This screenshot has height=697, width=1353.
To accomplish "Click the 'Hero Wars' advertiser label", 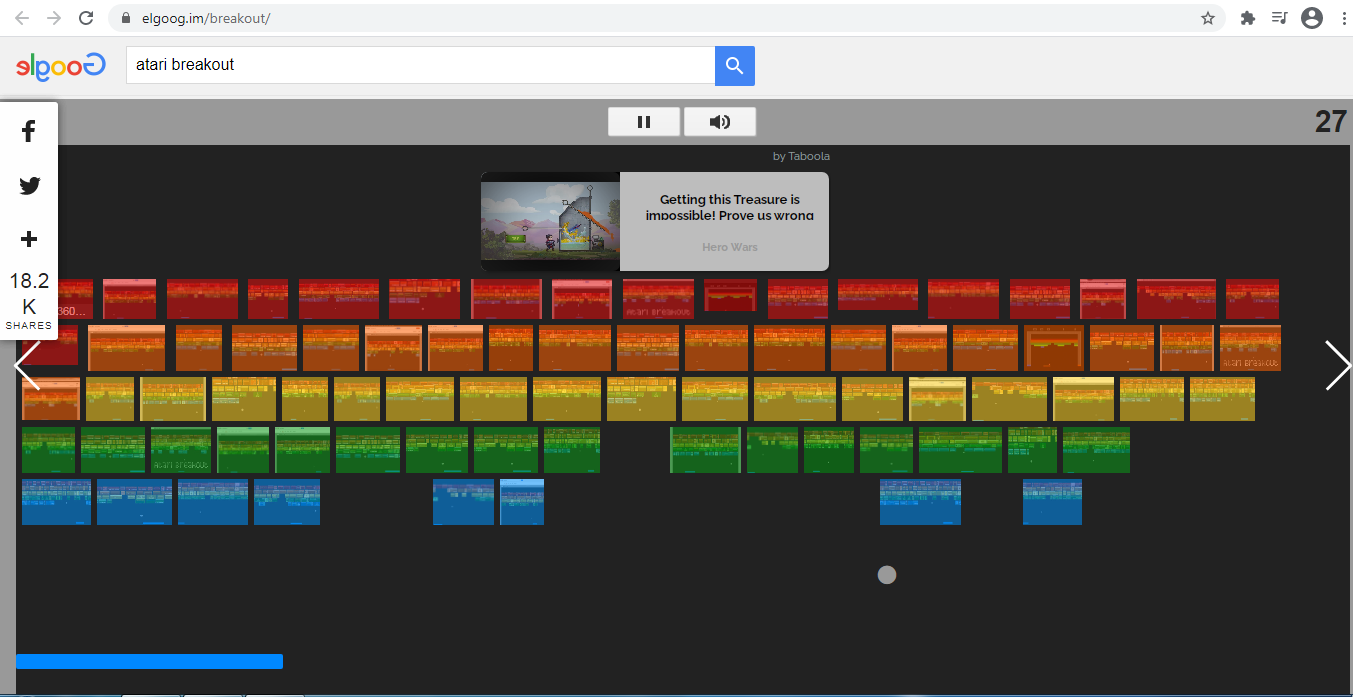I will click(730, 247).
